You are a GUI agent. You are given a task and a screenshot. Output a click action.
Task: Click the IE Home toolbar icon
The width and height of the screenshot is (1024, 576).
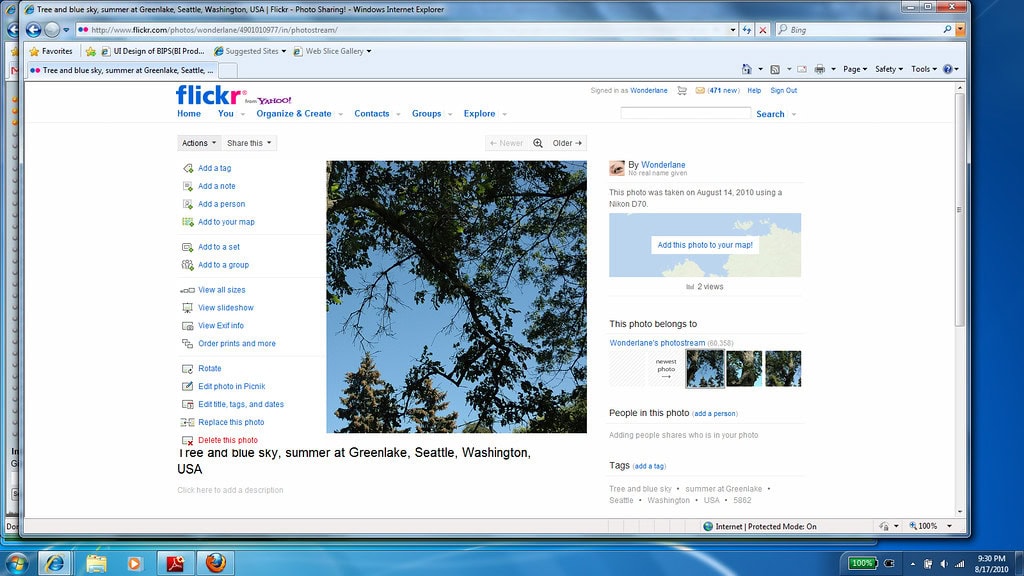[747, 69]
